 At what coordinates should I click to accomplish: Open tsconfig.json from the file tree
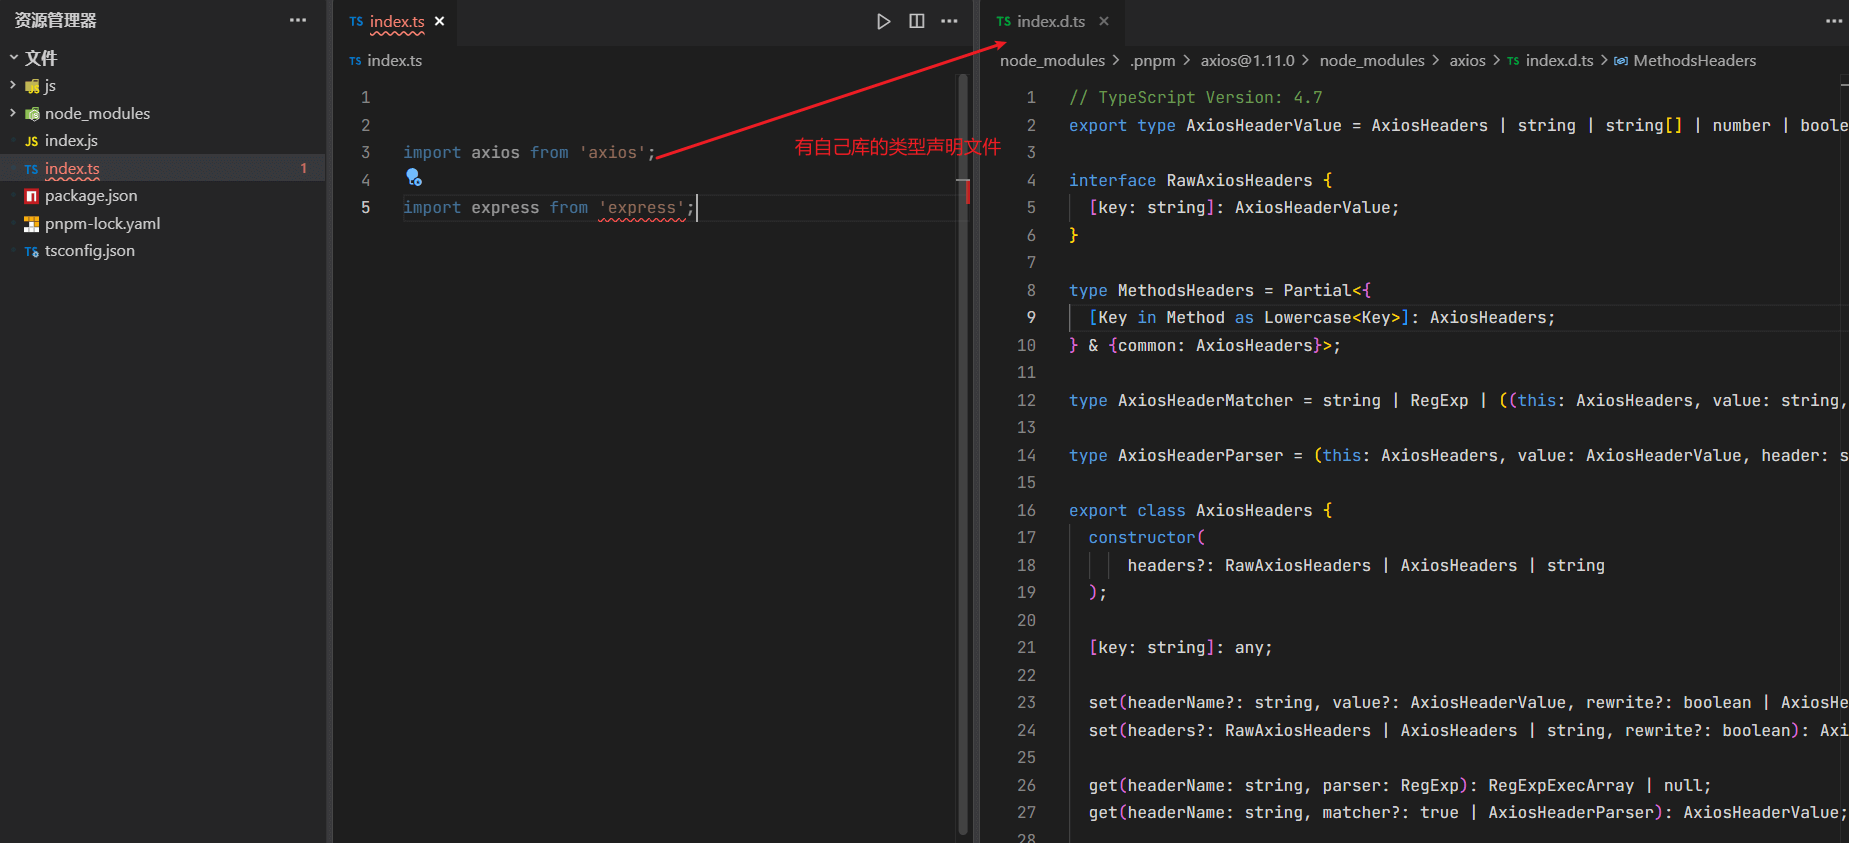click(89, 251)
